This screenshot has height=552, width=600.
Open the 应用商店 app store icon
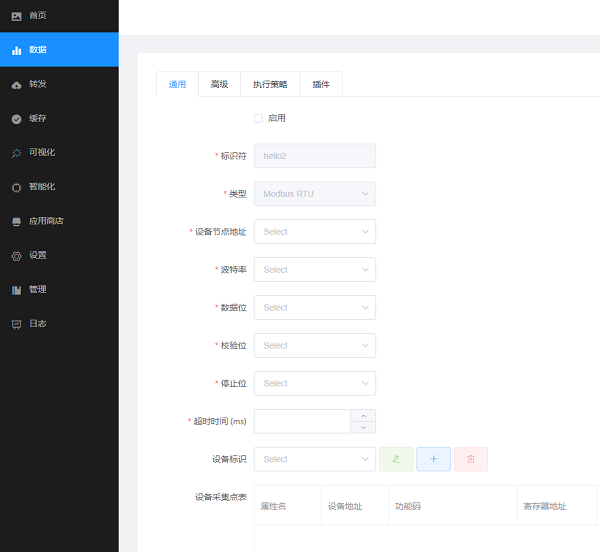[x=16, y=221]
